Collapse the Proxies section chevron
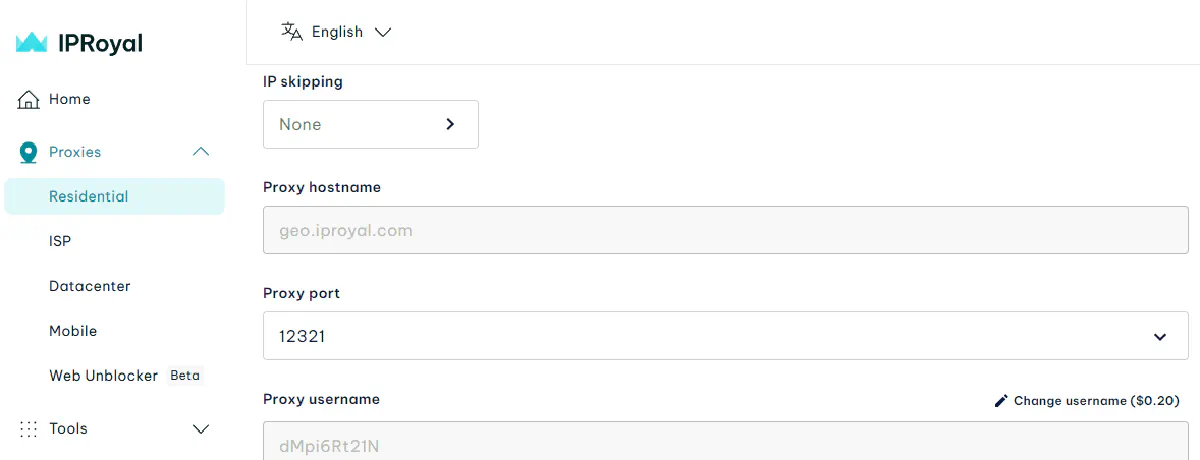Screen dimensions: 1200x460 coord(201,152)
